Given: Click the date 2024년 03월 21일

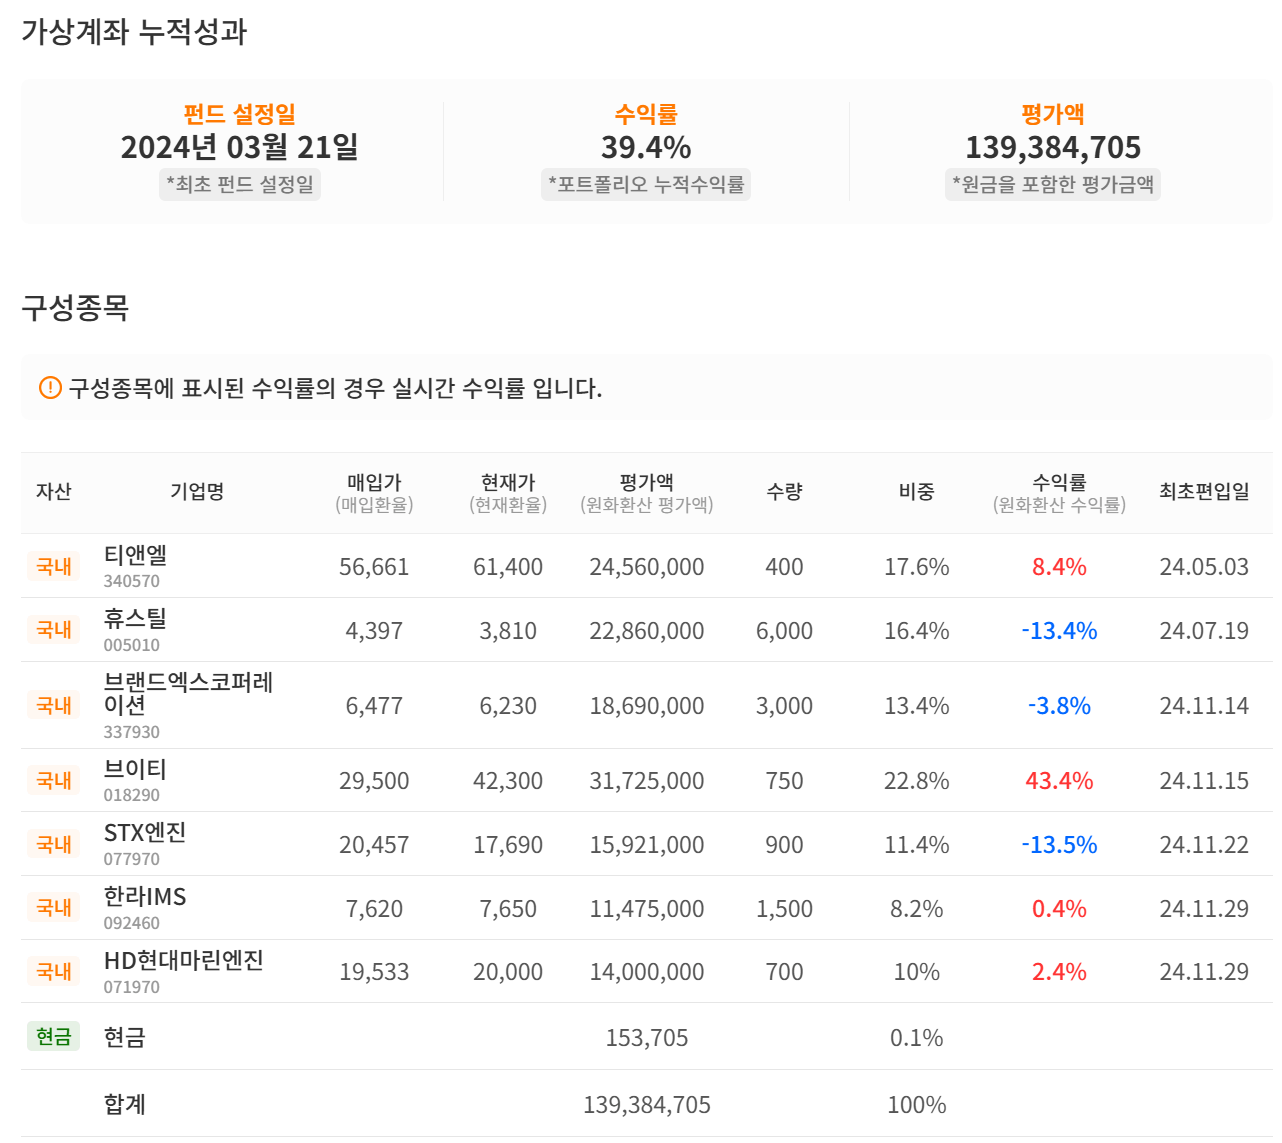Looking at the screenshot, I should point(240,148).
